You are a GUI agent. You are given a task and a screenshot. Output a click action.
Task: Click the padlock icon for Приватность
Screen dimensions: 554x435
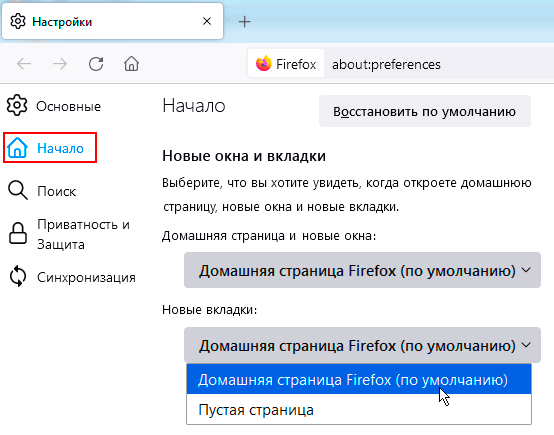[x=18, y=233]
